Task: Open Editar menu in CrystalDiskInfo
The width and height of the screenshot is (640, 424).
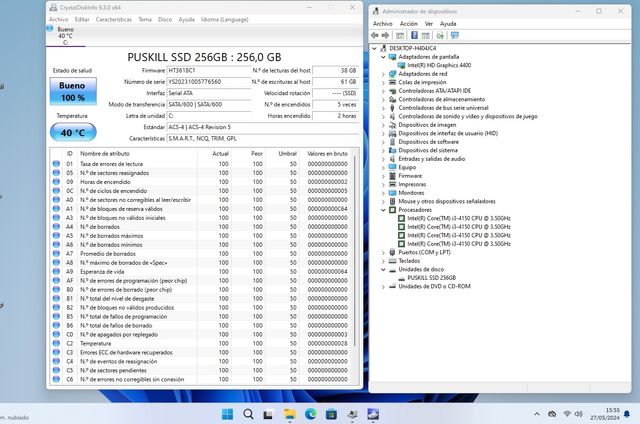Action: pos(82,19)
